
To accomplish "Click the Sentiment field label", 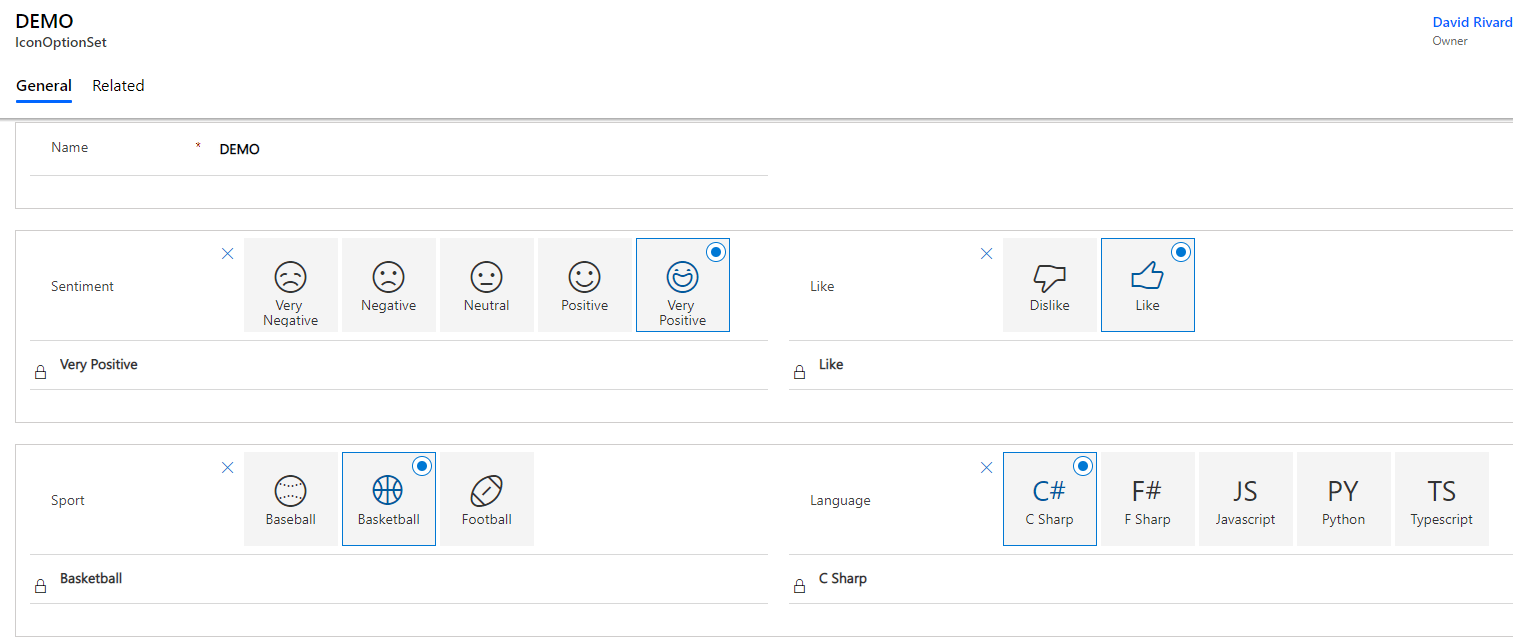I will [82, 286].
